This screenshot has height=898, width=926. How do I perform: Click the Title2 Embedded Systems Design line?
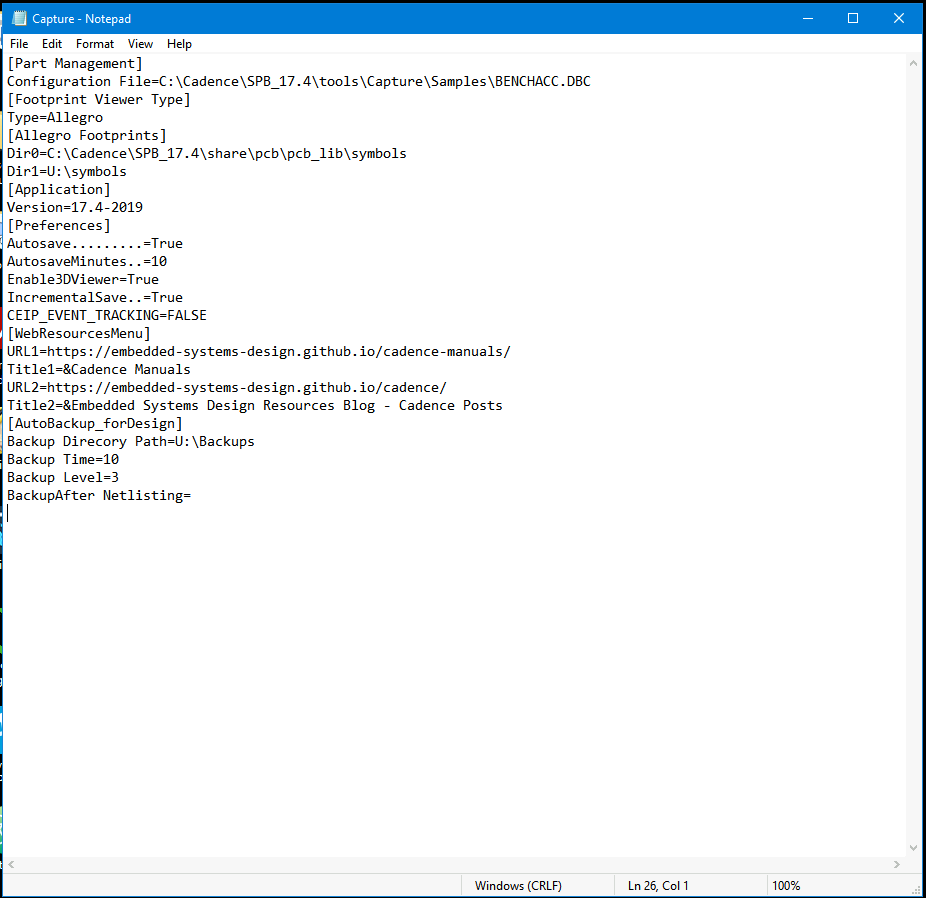[255, 406]
